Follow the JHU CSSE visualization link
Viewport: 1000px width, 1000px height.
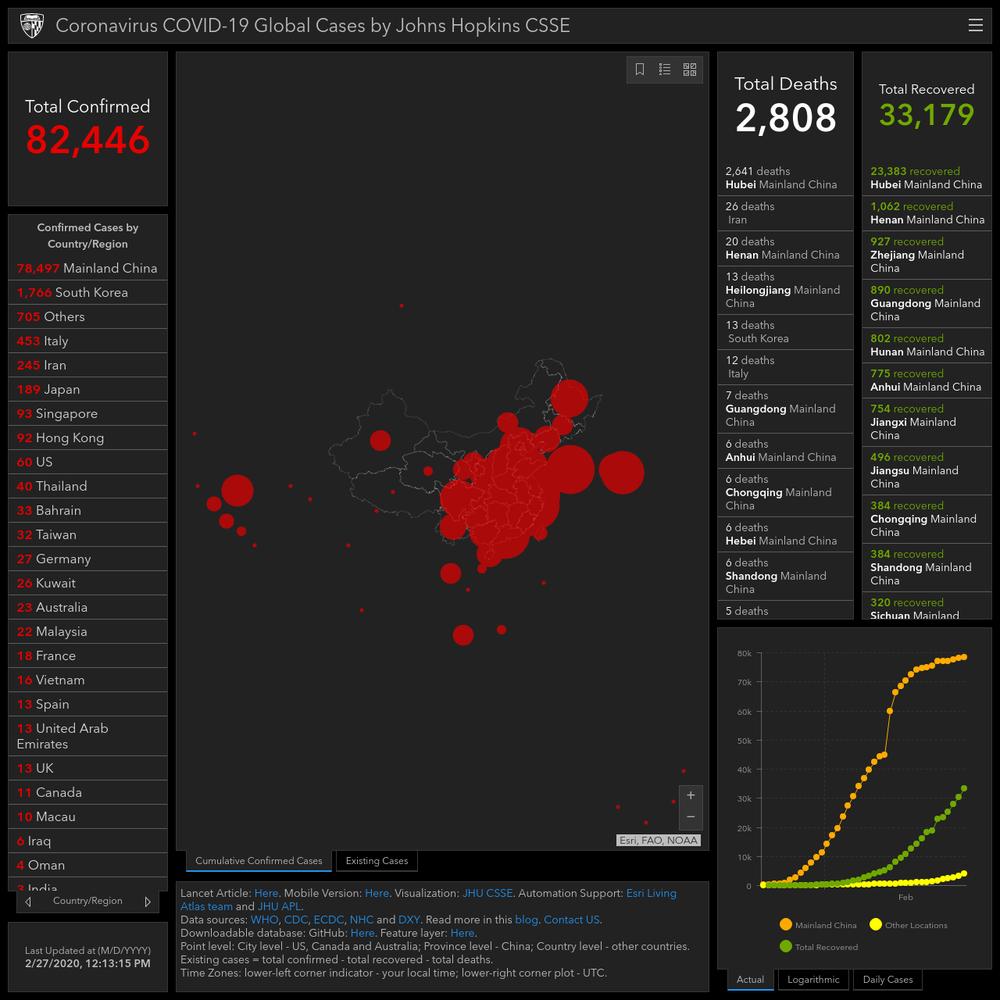coord(487,893)
